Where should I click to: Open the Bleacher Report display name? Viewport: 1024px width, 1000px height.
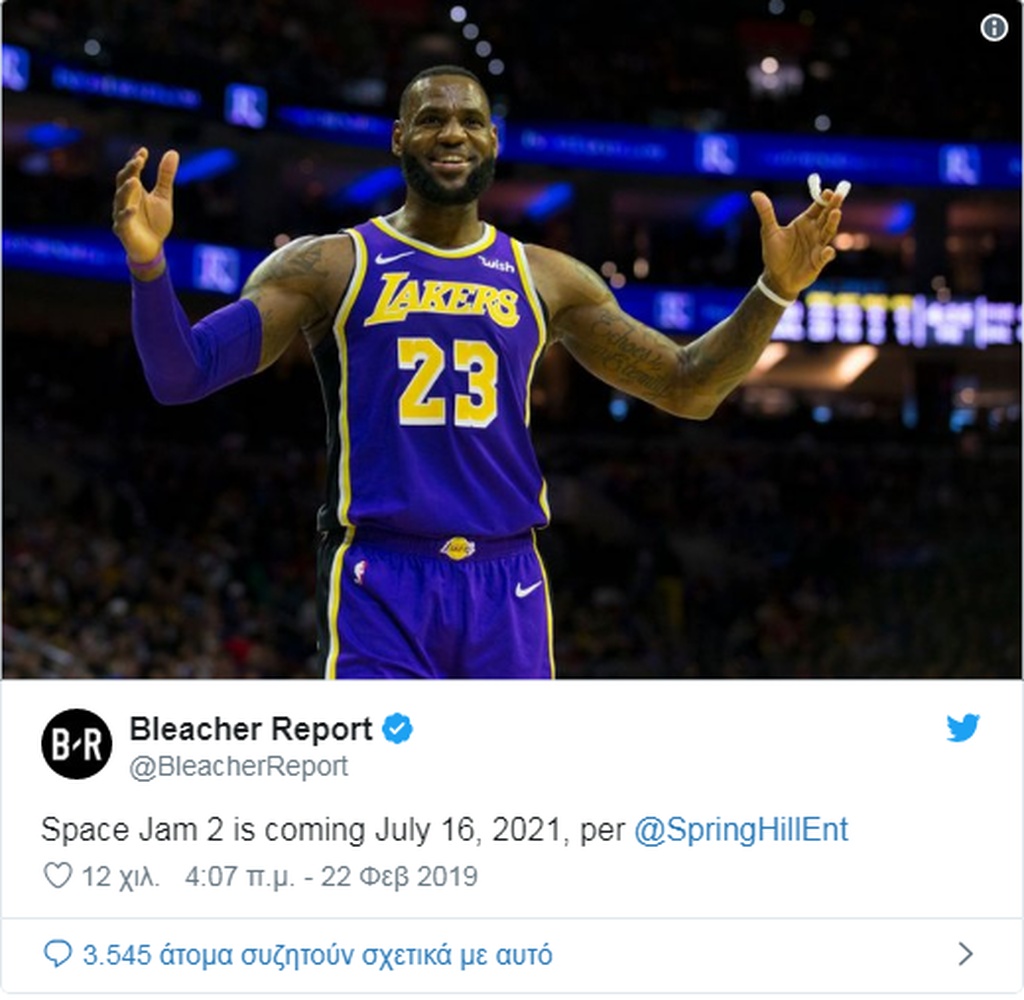tap(251, 728)
